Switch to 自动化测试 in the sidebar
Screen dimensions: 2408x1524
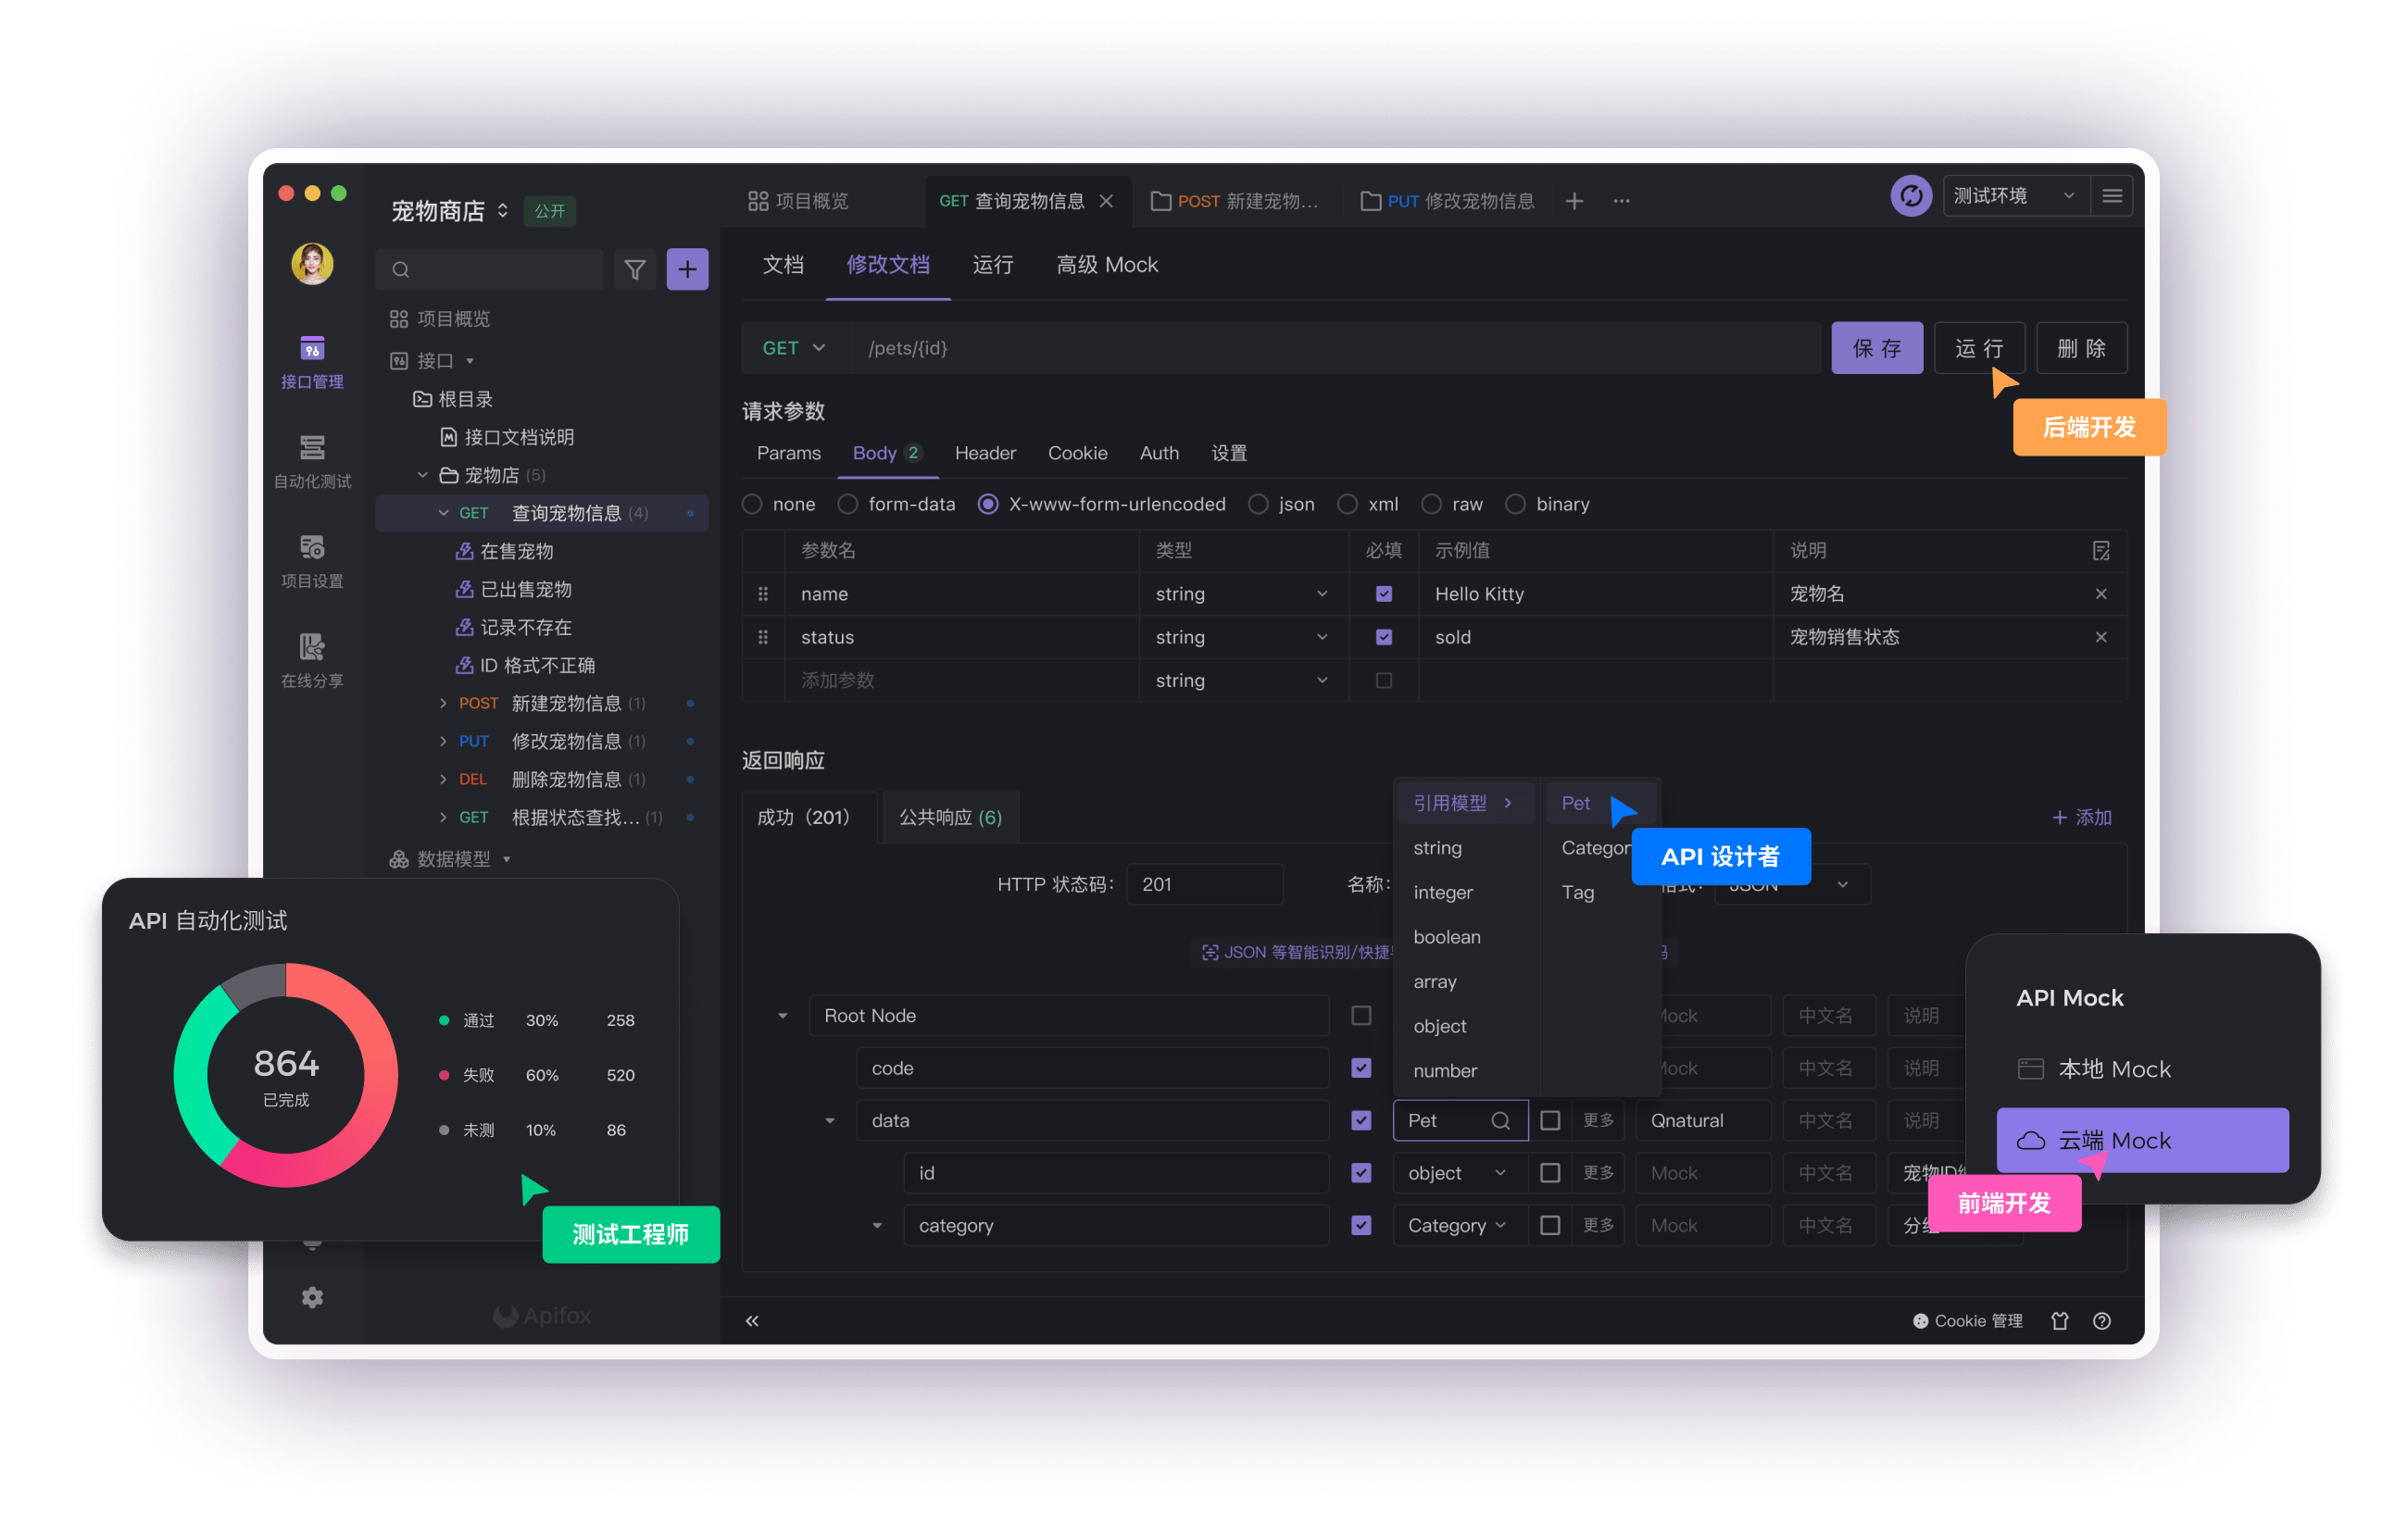(x=313, y=461)
